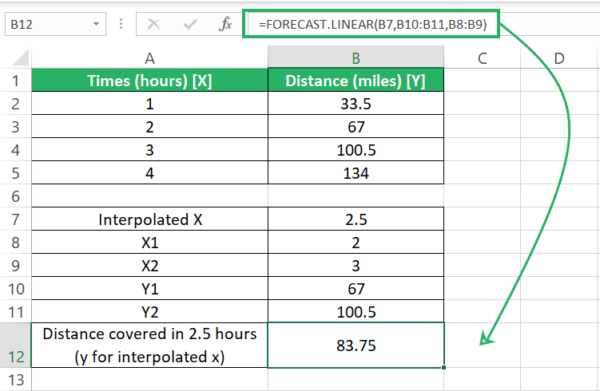Select row 8 header

pyautogui.click(x=15, y=243)
